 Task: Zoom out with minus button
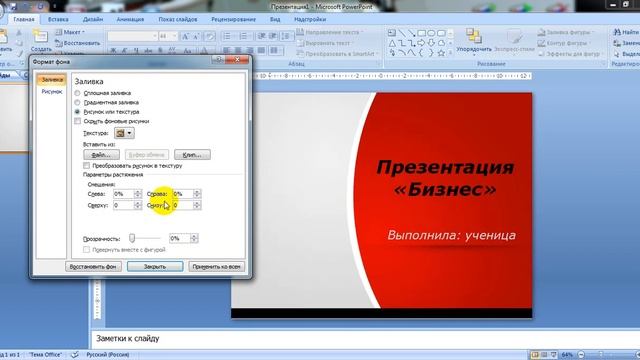(581, 355)
